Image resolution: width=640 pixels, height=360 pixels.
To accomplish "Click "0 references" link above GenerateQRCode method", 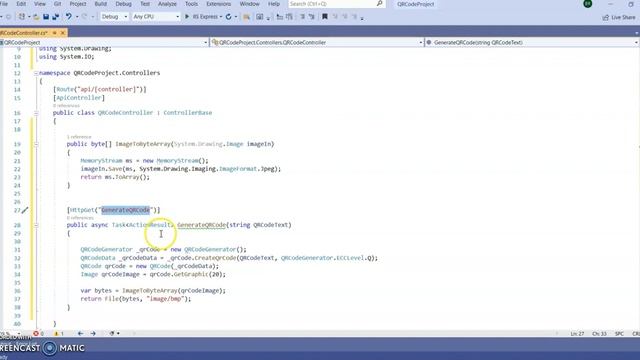I will tap(80, 218).
